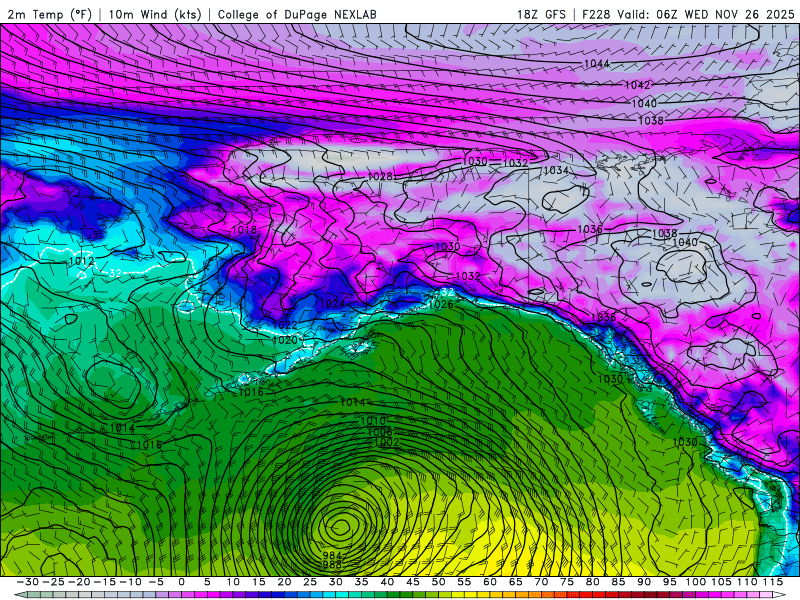
Task: Click the 1018 pressure contour label
Action: (x=244, y=230)
